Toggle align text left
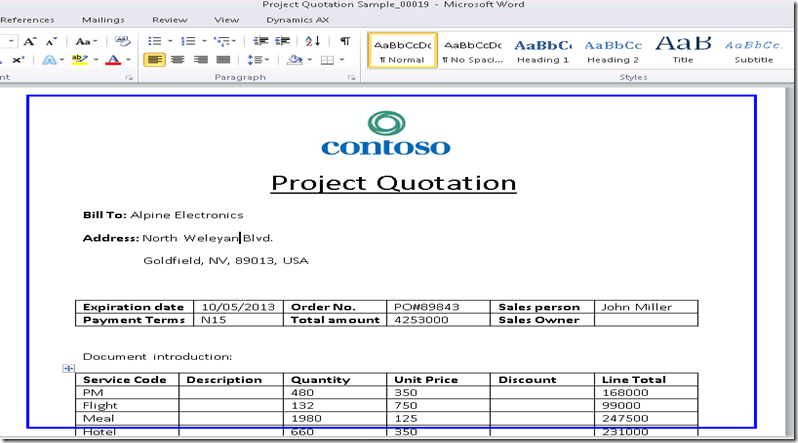This screenshot has width=798, height=443. coord(154,60)
